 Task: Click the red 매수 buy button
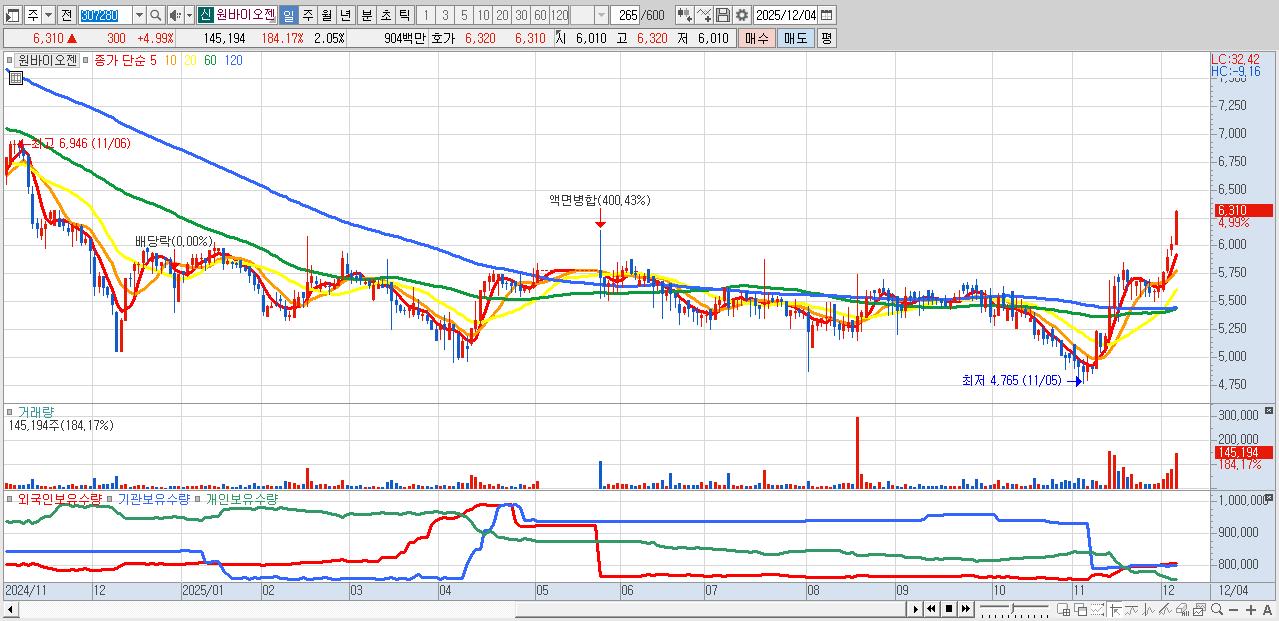point(757,38)
